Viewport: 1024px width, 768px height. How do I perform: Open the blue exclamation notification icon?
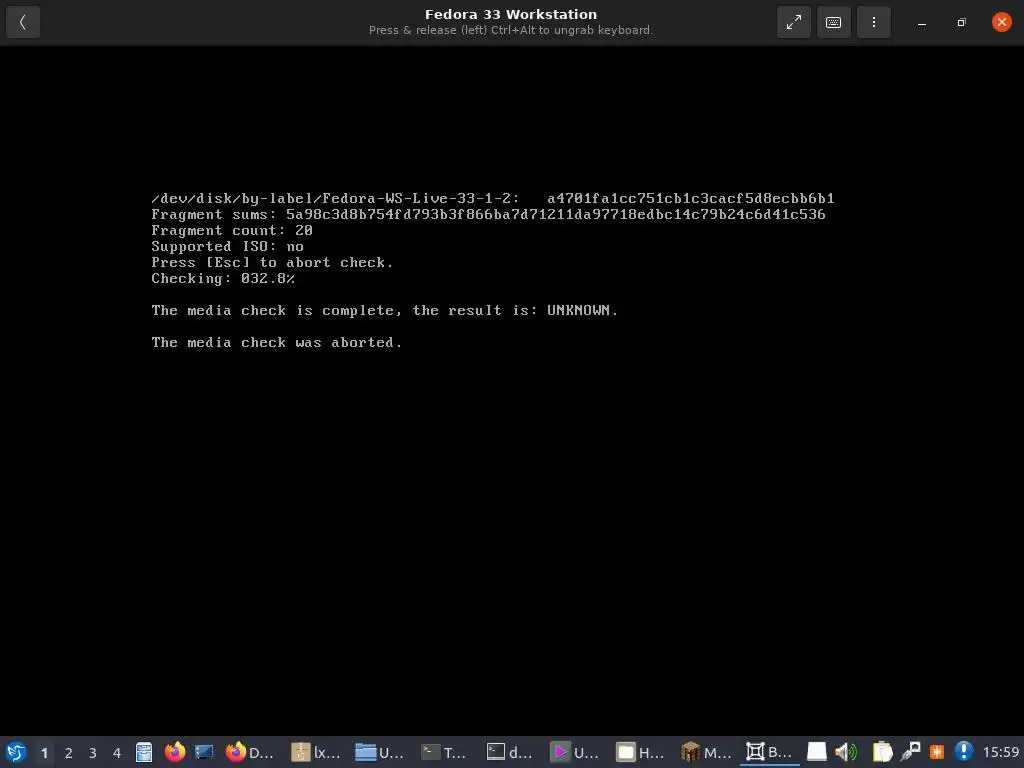tap(964, 752)
